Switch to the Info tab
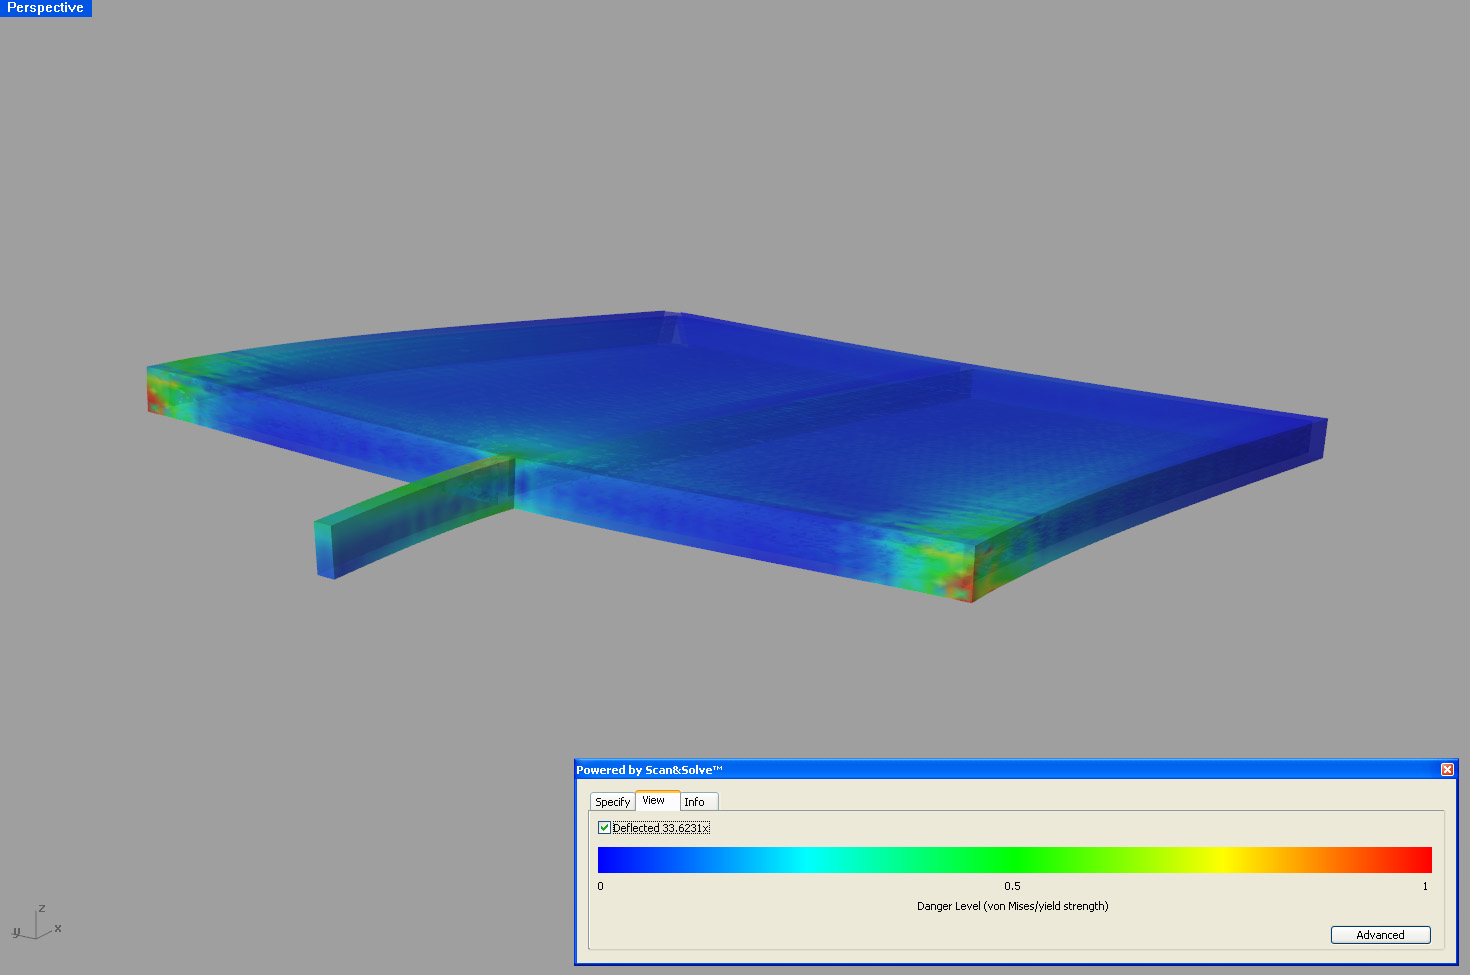Viewport: 1470px width, 975px height. click(697, 801)
